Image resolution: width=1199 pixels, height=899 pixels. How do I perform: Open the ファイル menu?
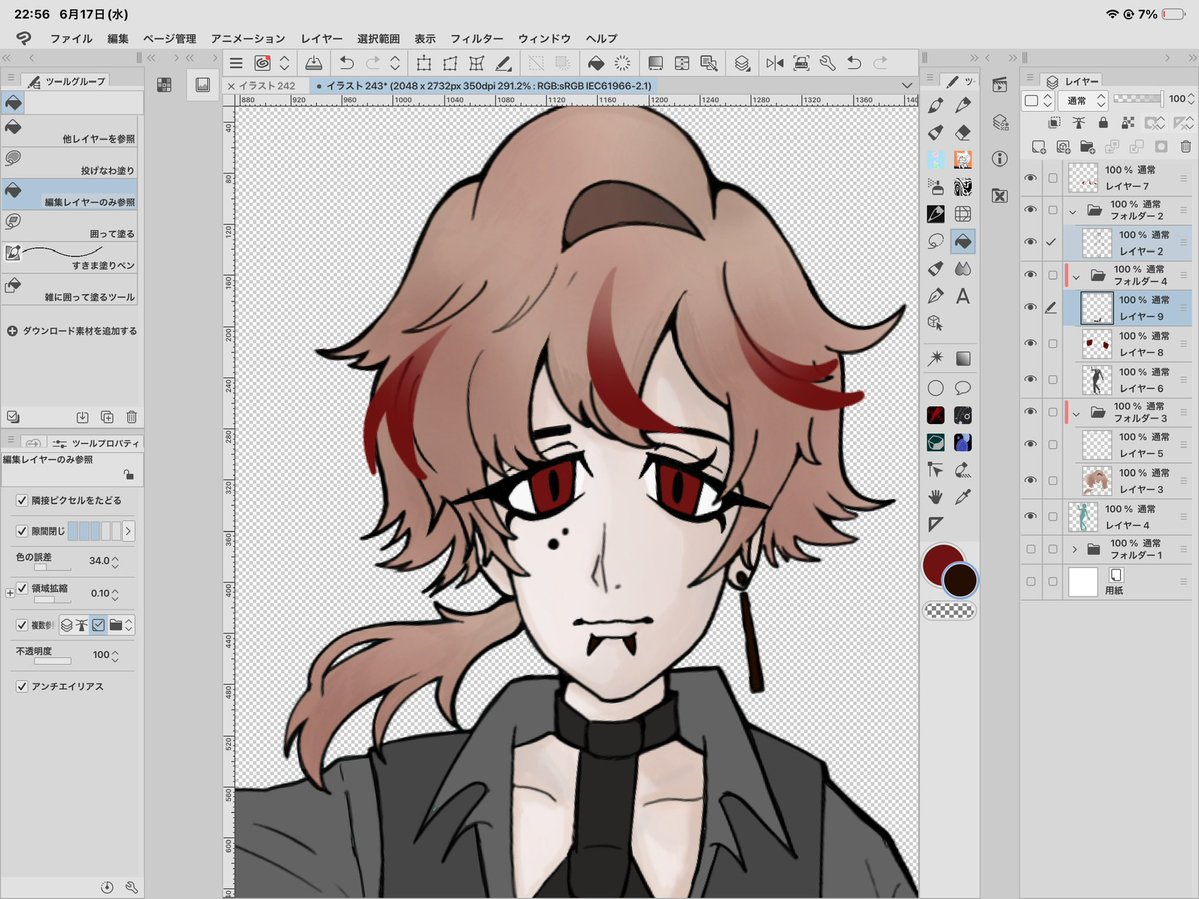(x=71, y=38)
